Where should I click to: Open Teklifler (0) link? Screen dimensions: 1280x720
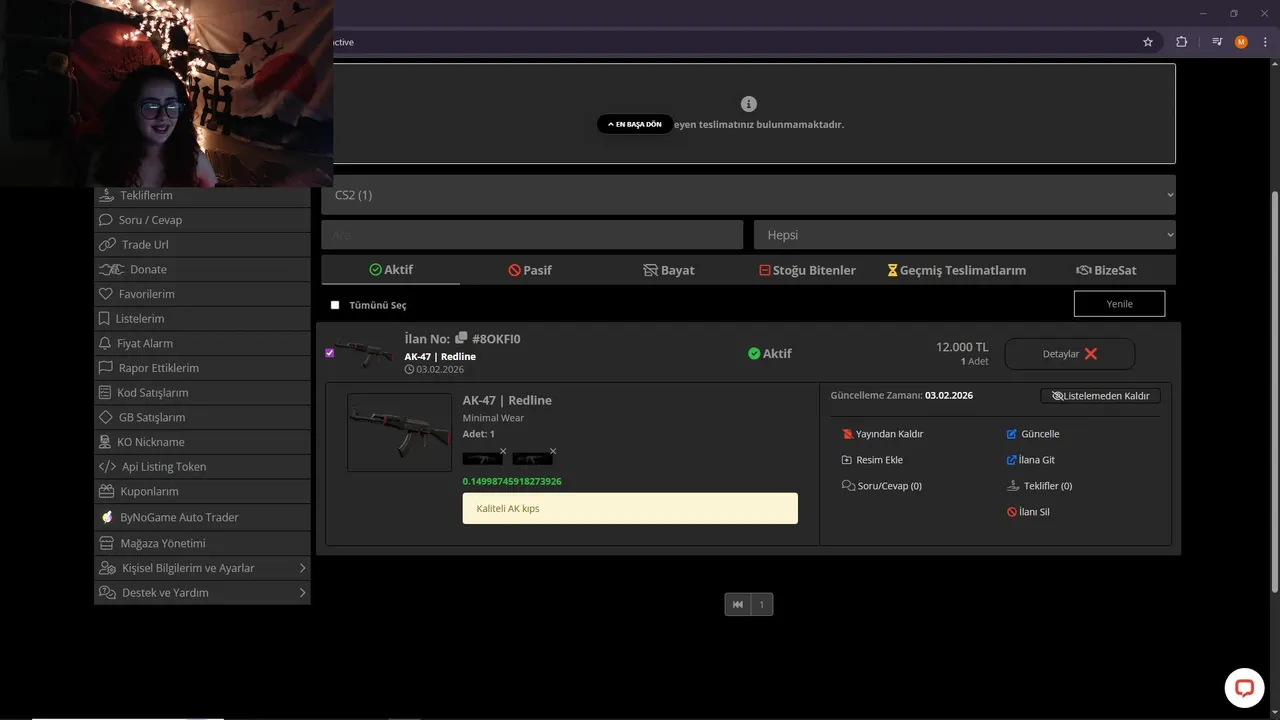(1040, 486)
